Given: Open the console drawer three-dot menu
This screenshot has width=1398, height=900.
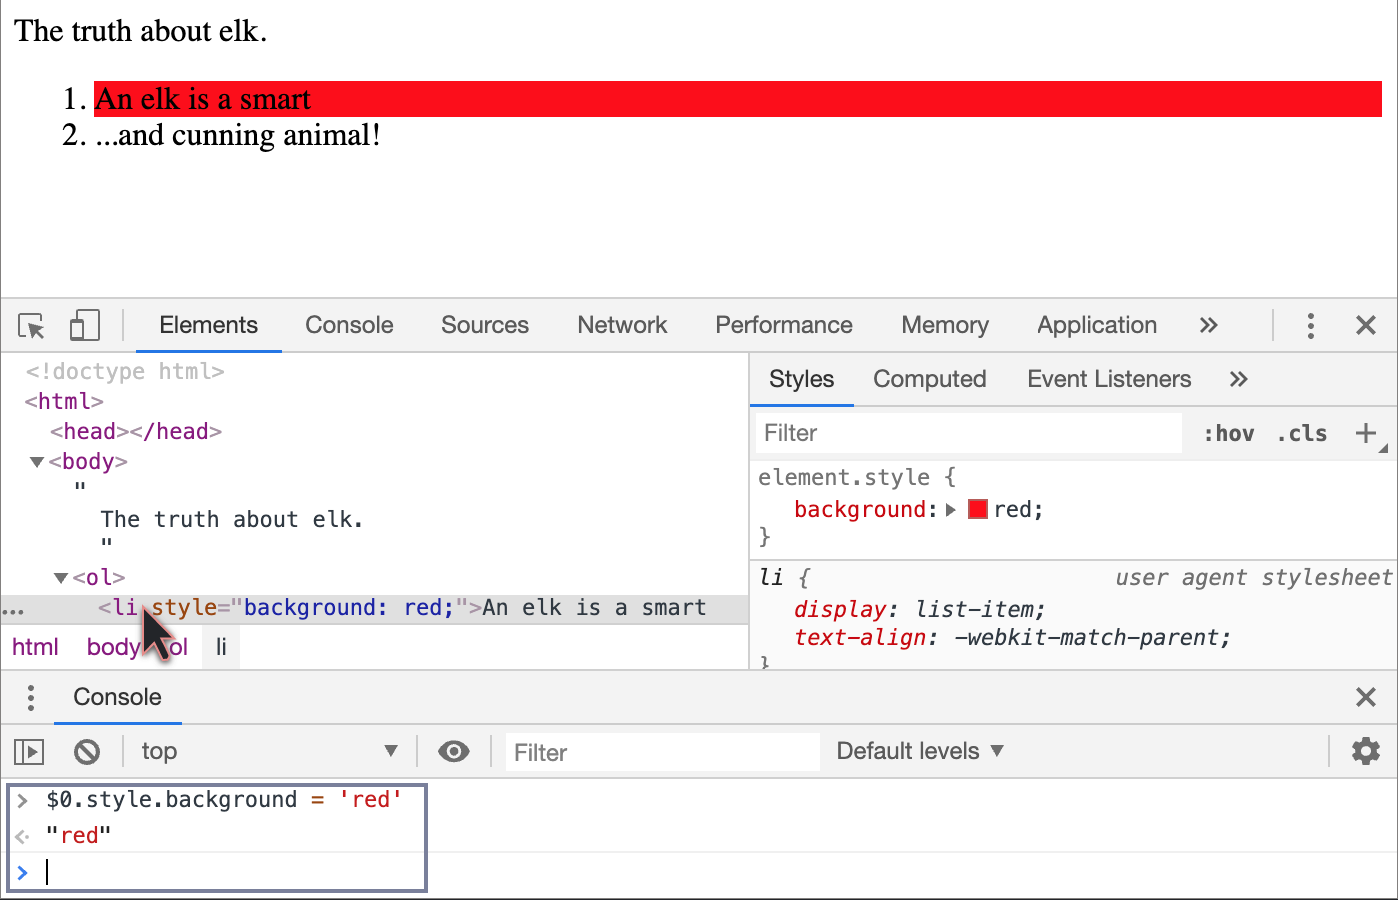Looking at the screenshot, I should pos(31,697).
